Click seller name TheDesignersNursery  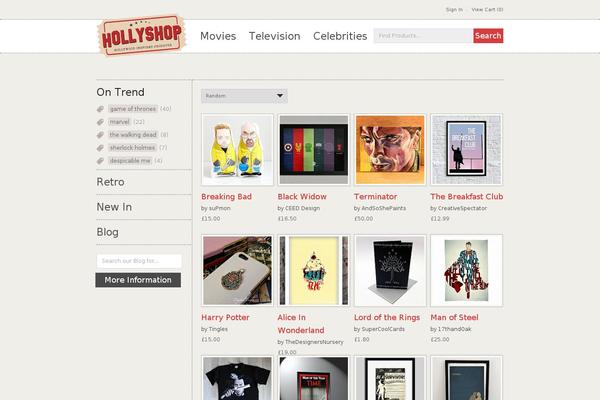tap(314, 342)
